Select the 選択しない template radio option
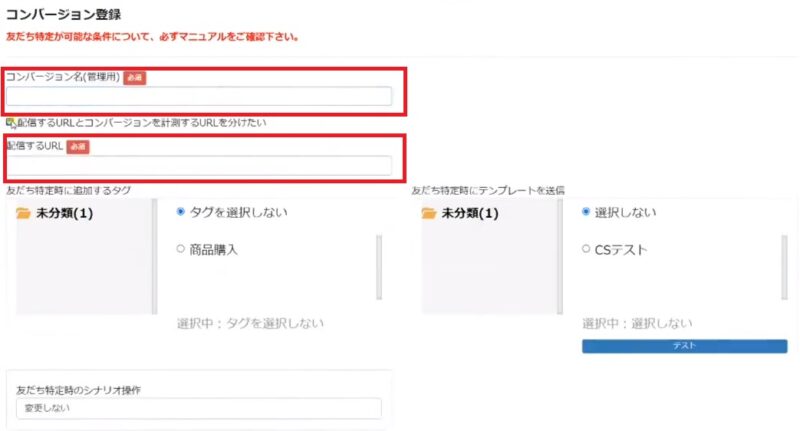Screen dimensions: 800x431 point(586,212)
